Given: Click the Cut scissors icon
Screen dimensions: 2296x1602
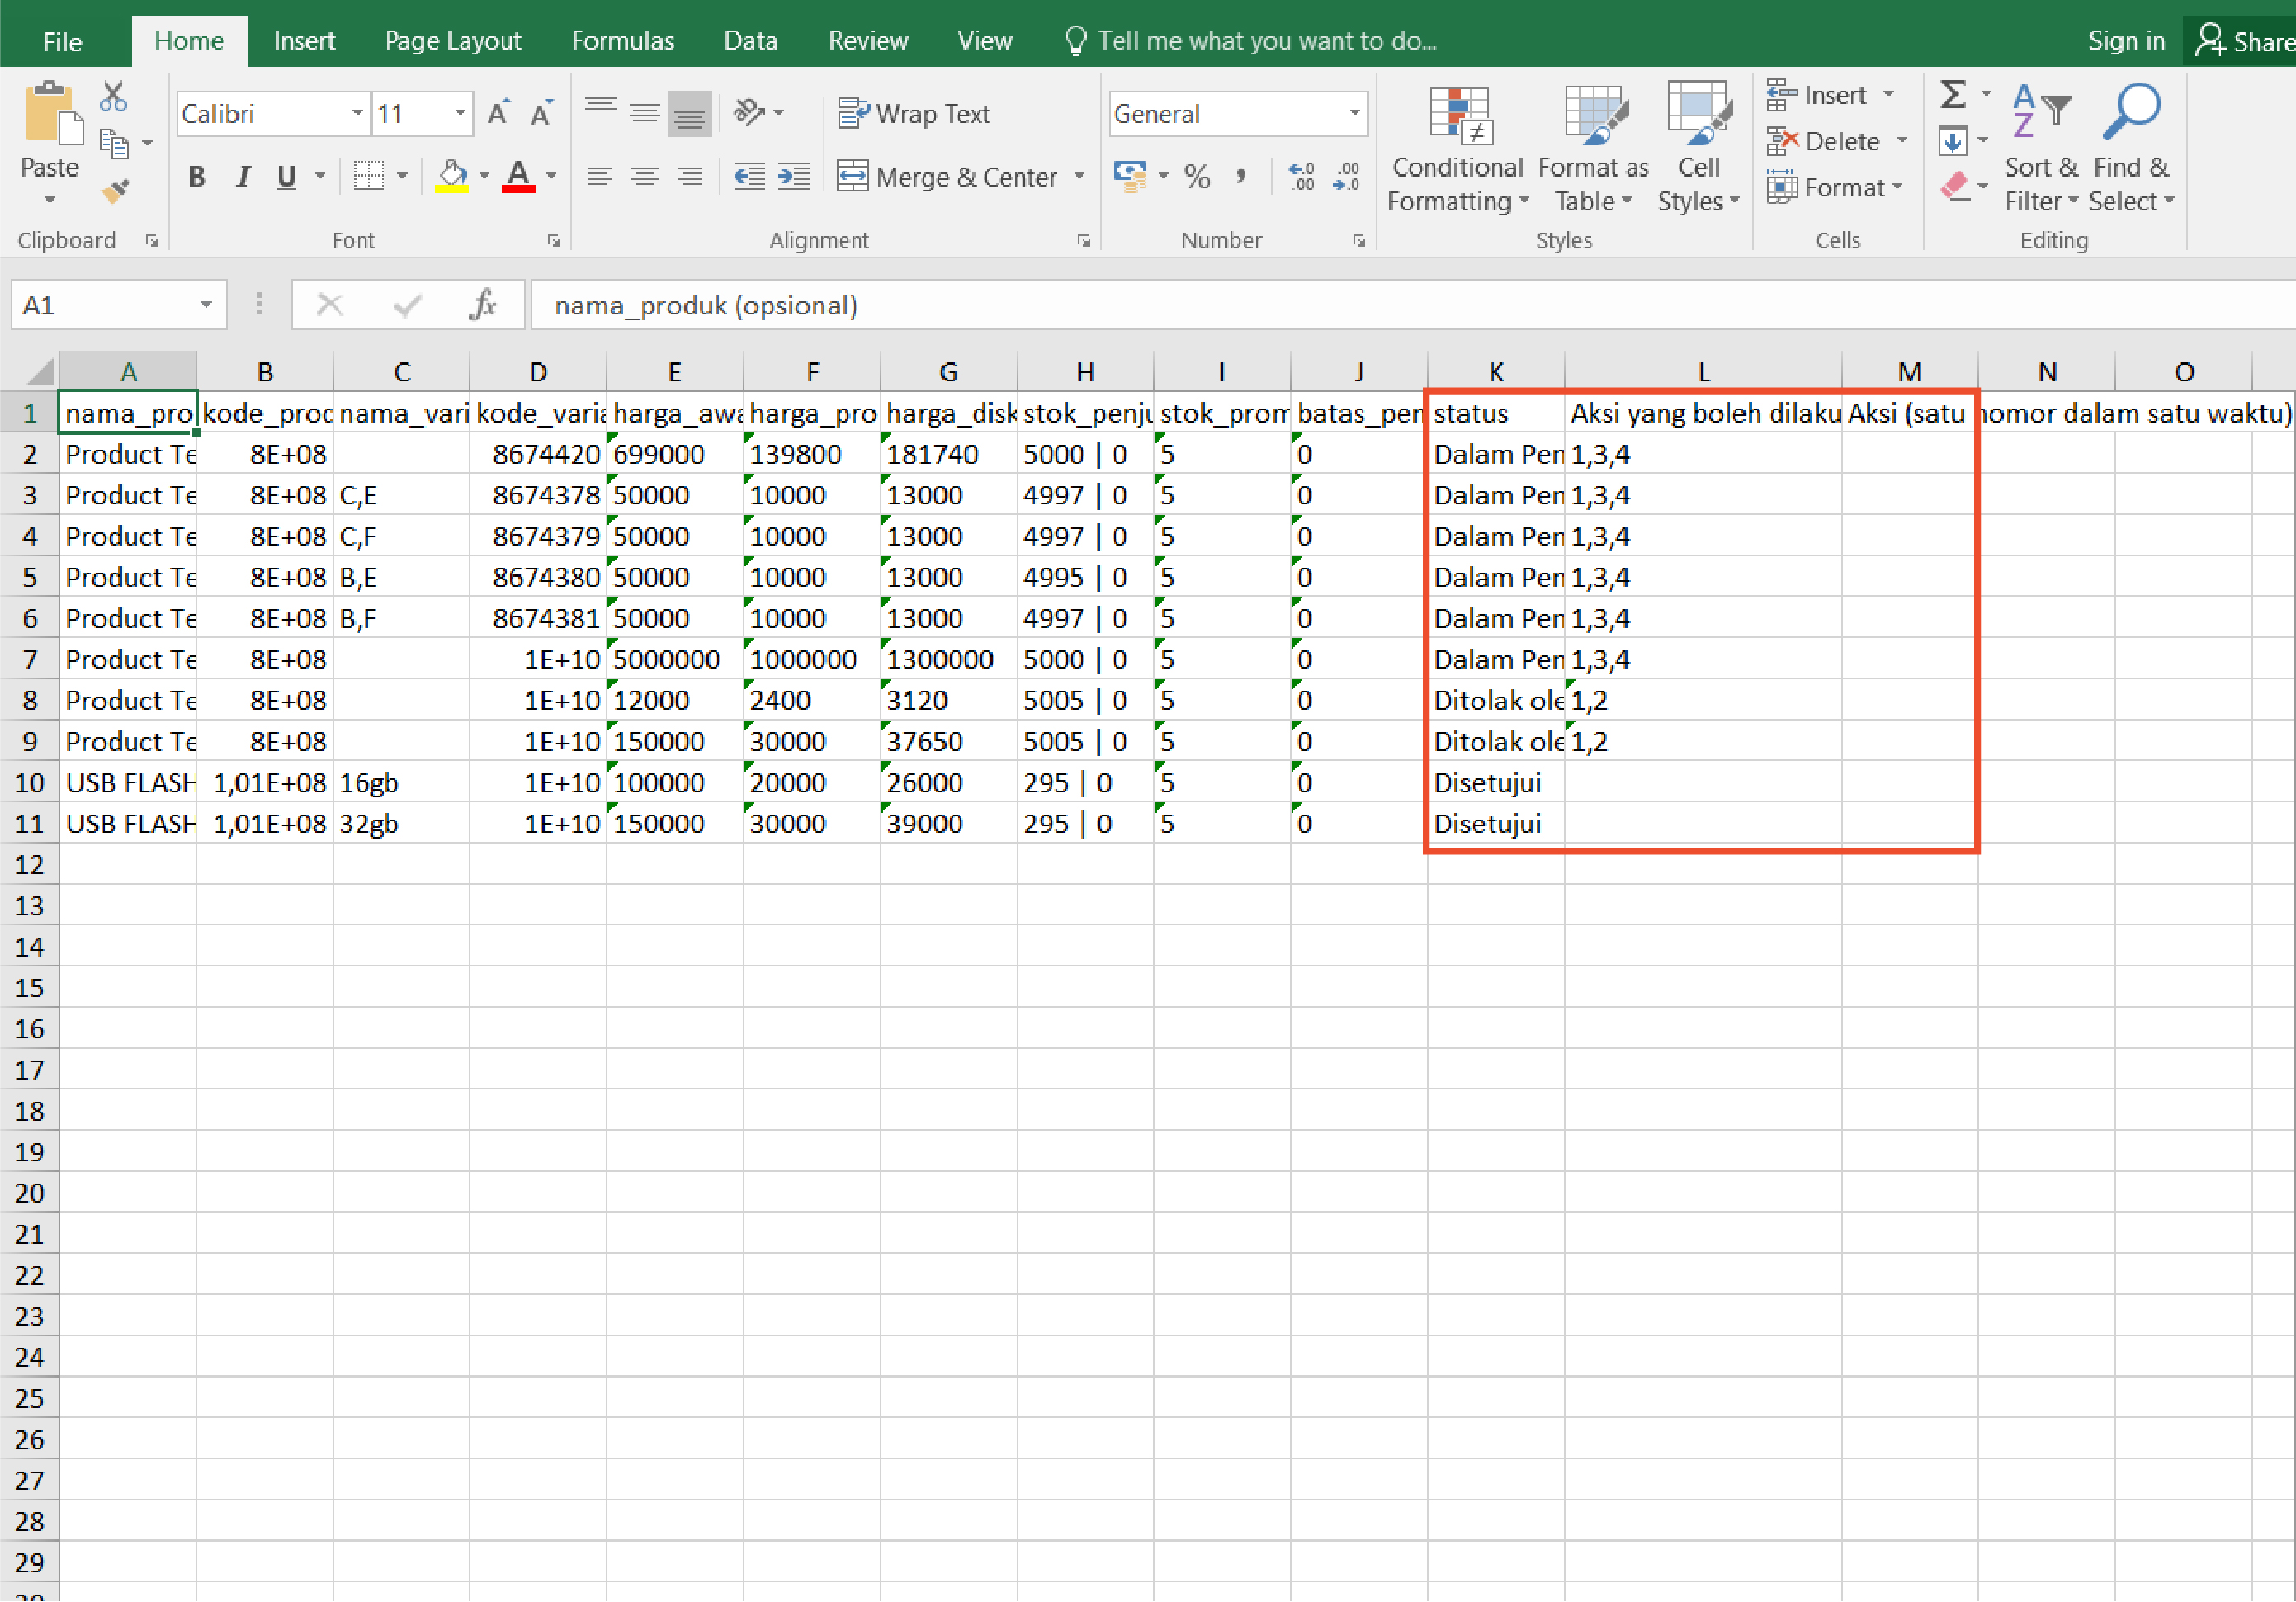Looking at the screenshot, I should click(113, 97).
